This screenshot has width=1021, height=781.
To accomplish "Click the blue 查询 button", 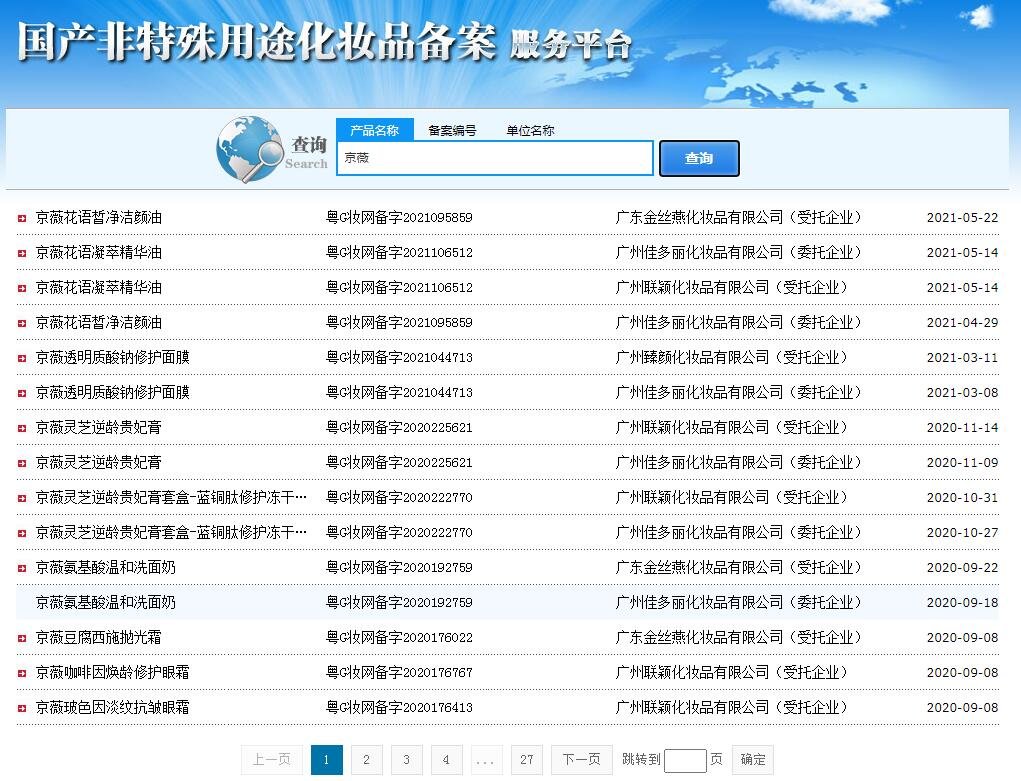I will click(x=699, y=158).
